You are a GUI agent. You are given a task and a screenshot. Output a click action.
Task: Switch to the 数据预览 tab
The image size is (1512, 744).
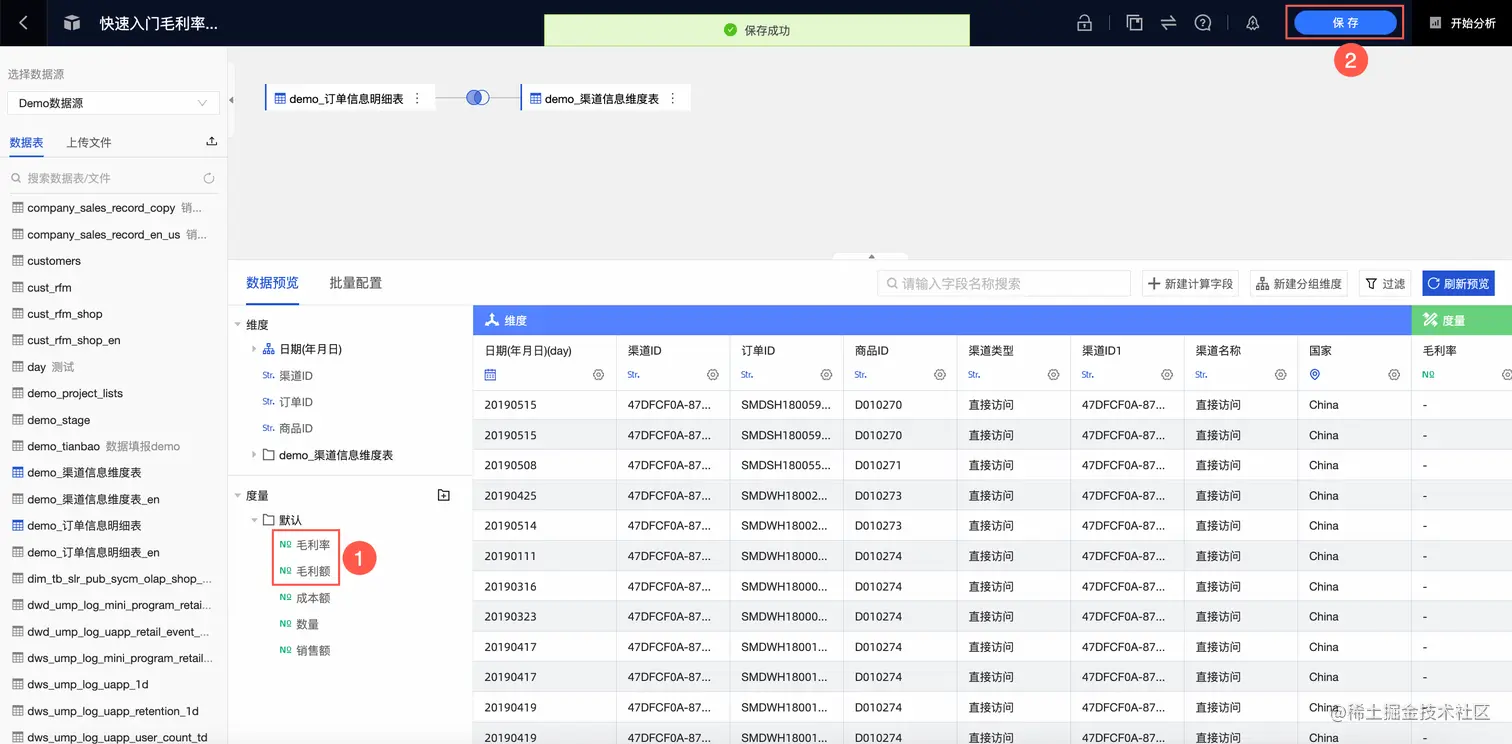tap(272, 283)
